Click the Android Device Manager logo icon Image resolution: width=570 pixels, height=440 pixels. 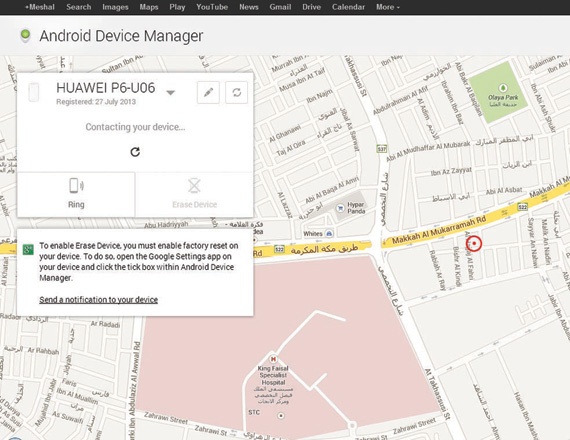(x=25, y=36)
